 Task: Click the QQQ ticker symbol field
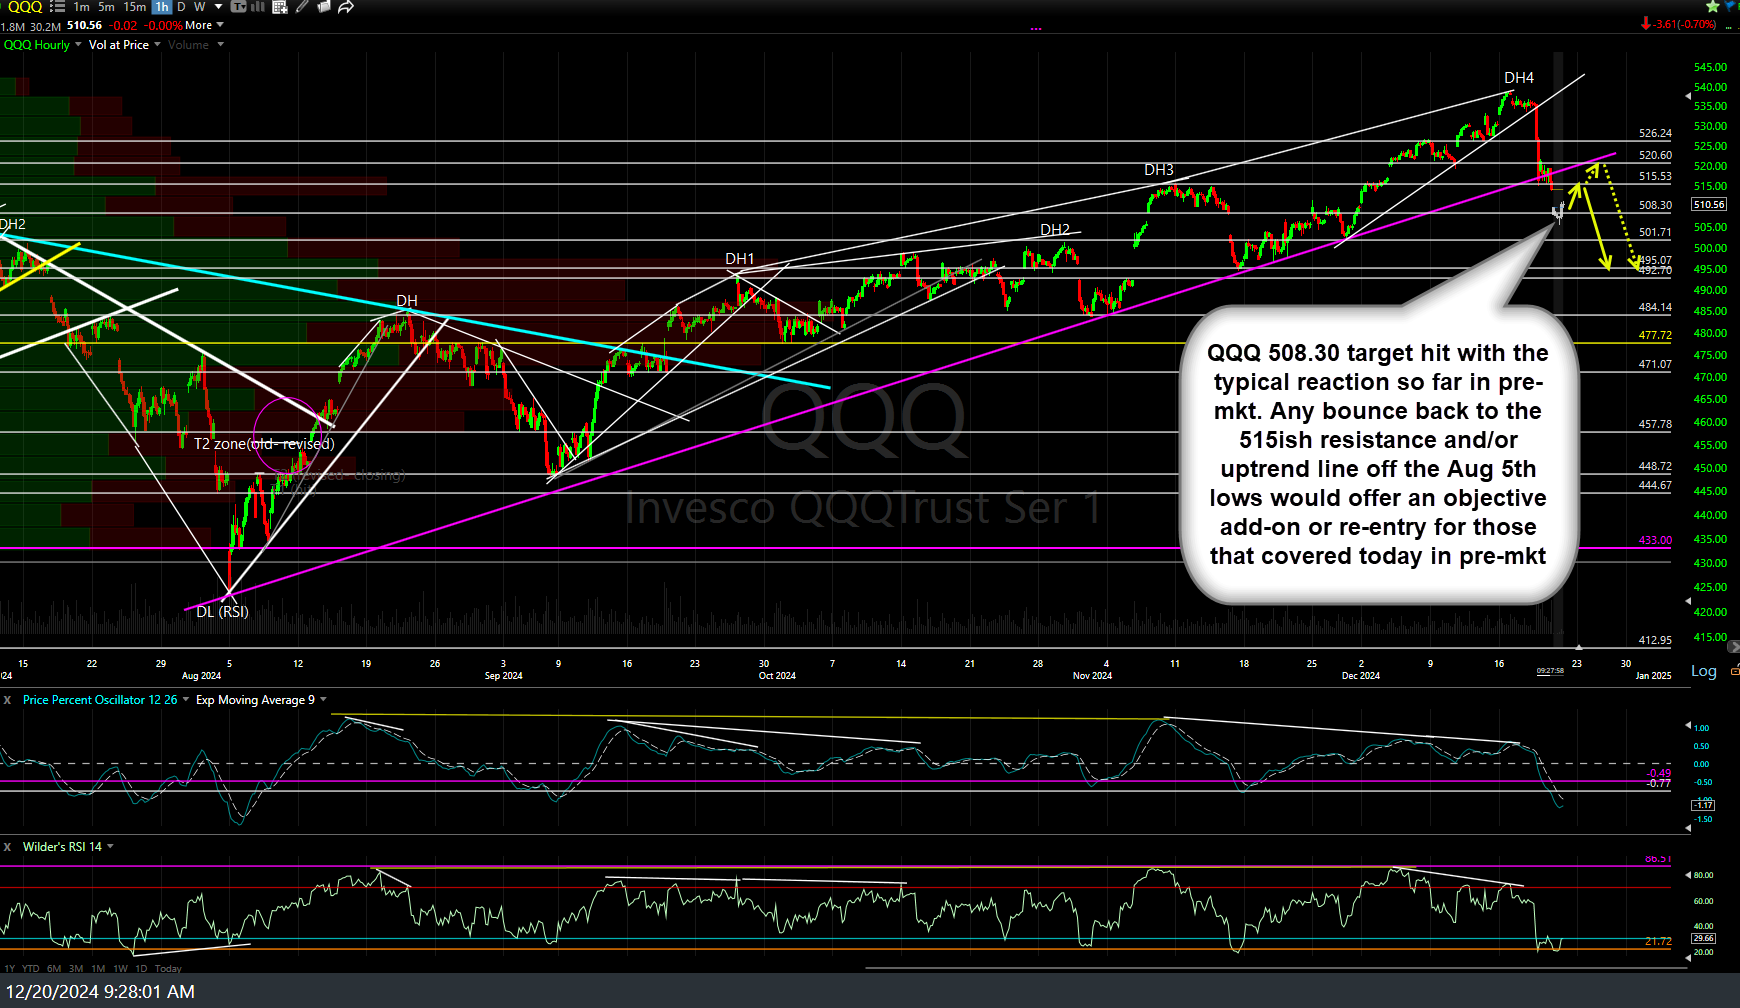point(25,7)
